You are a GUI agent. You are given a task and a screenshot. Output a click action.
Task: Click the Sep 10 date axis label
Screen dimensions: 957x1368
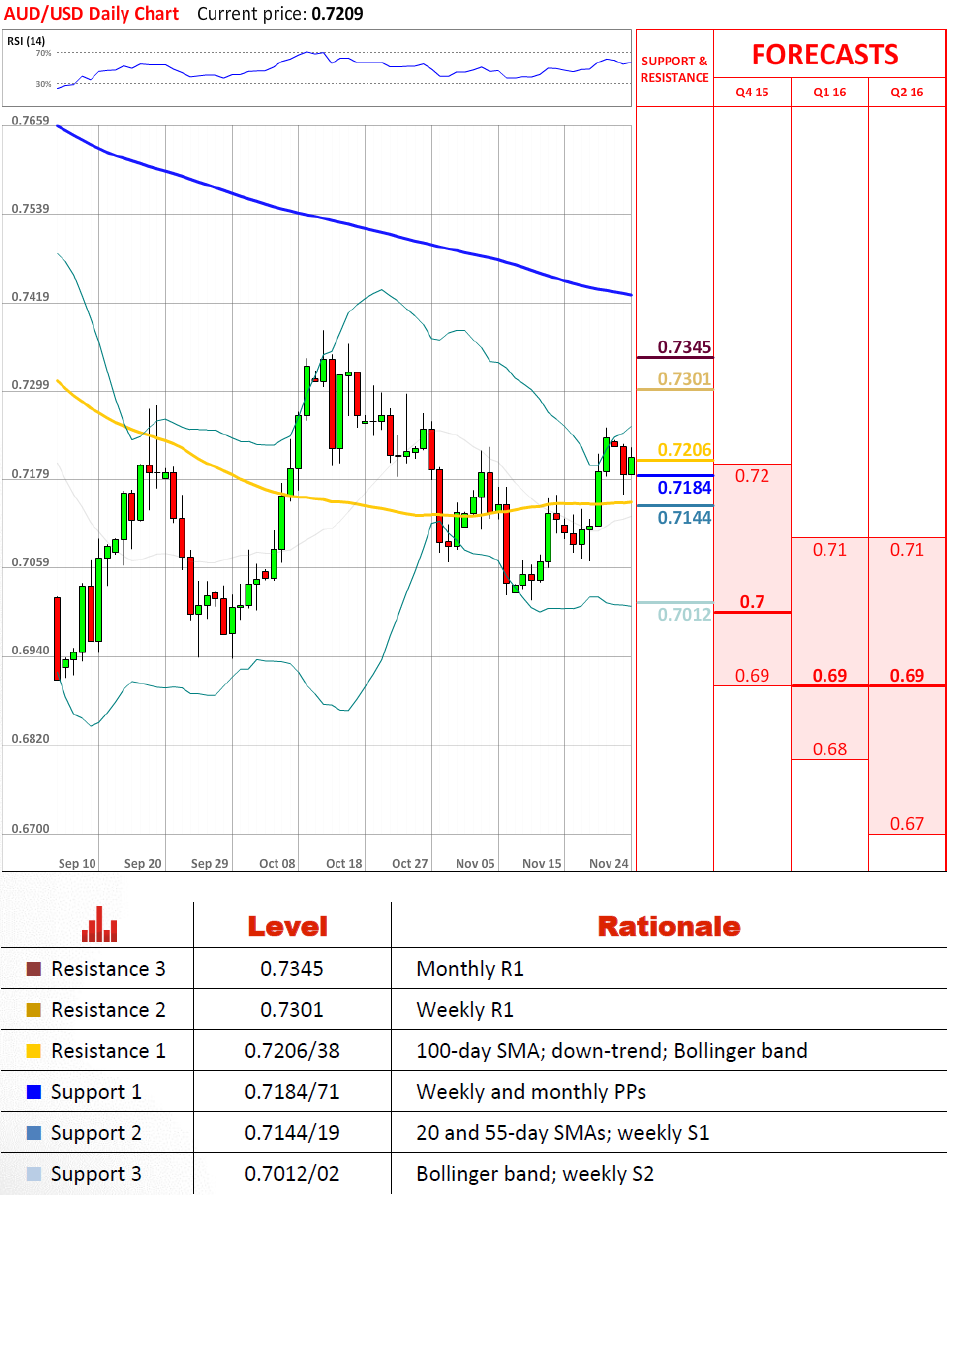click(77, 863)
